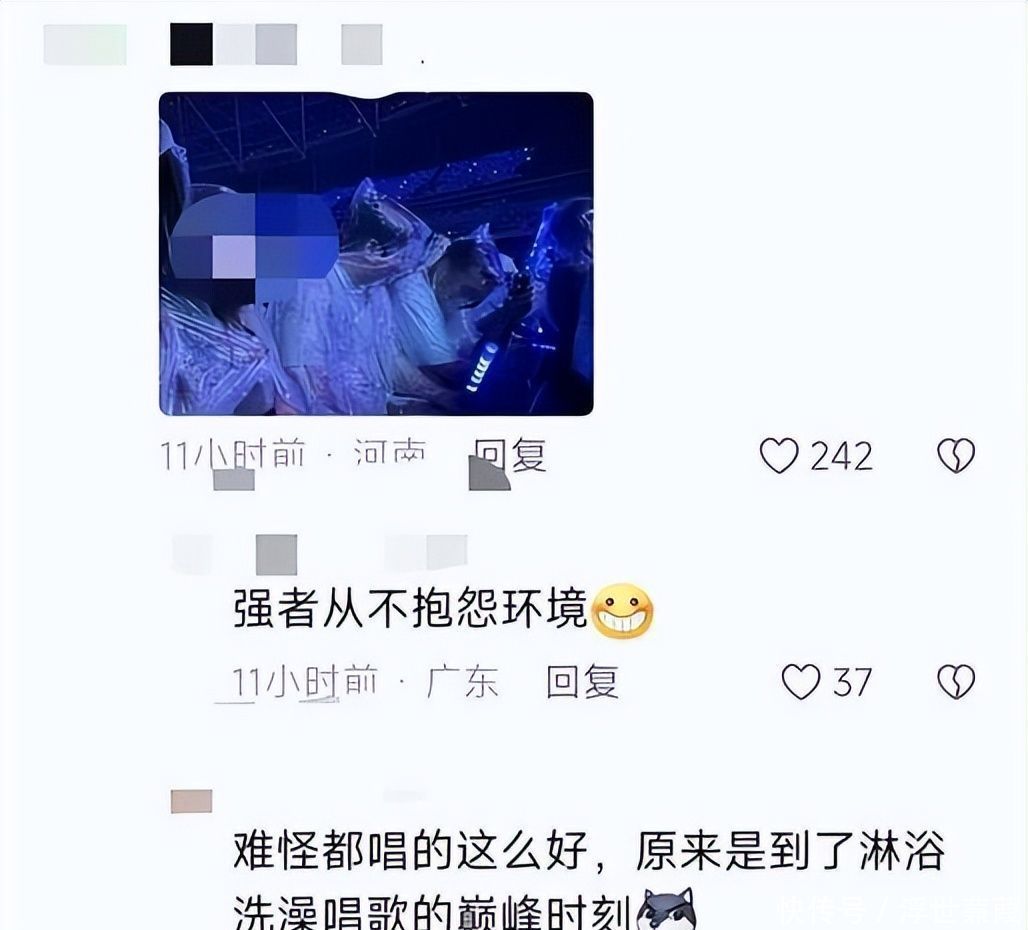Open the blue concert photo thumbnail
1028x930 pixels.
[x=376, y=254]
